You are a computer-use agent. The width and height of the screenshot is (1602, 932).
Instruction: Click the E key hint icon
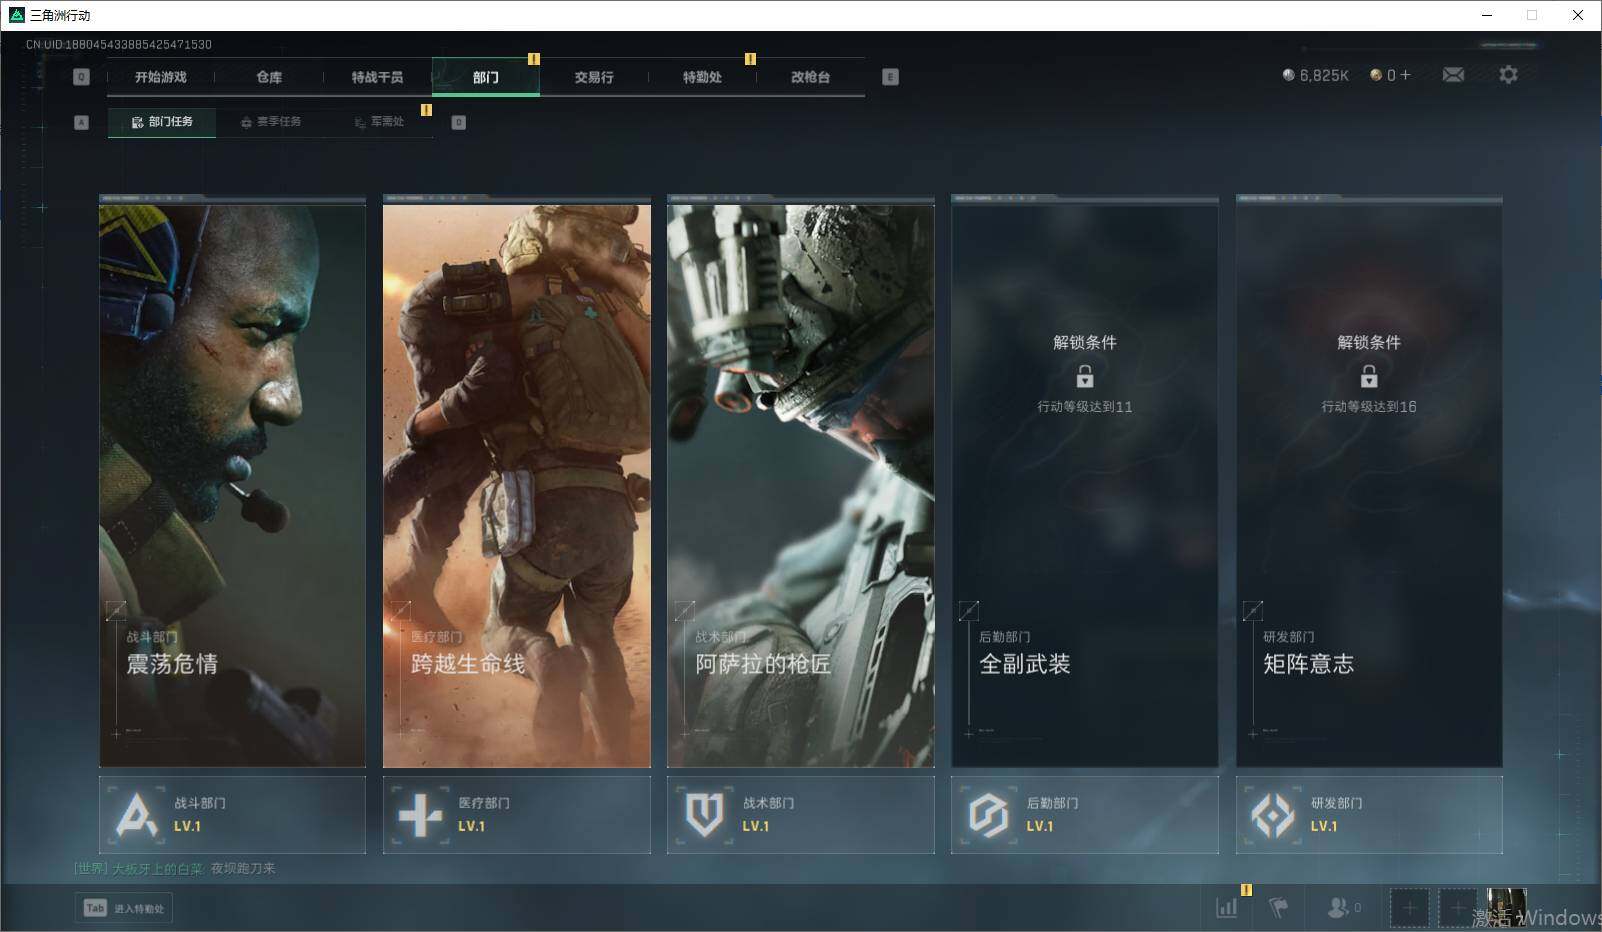(x=890, y=77)
